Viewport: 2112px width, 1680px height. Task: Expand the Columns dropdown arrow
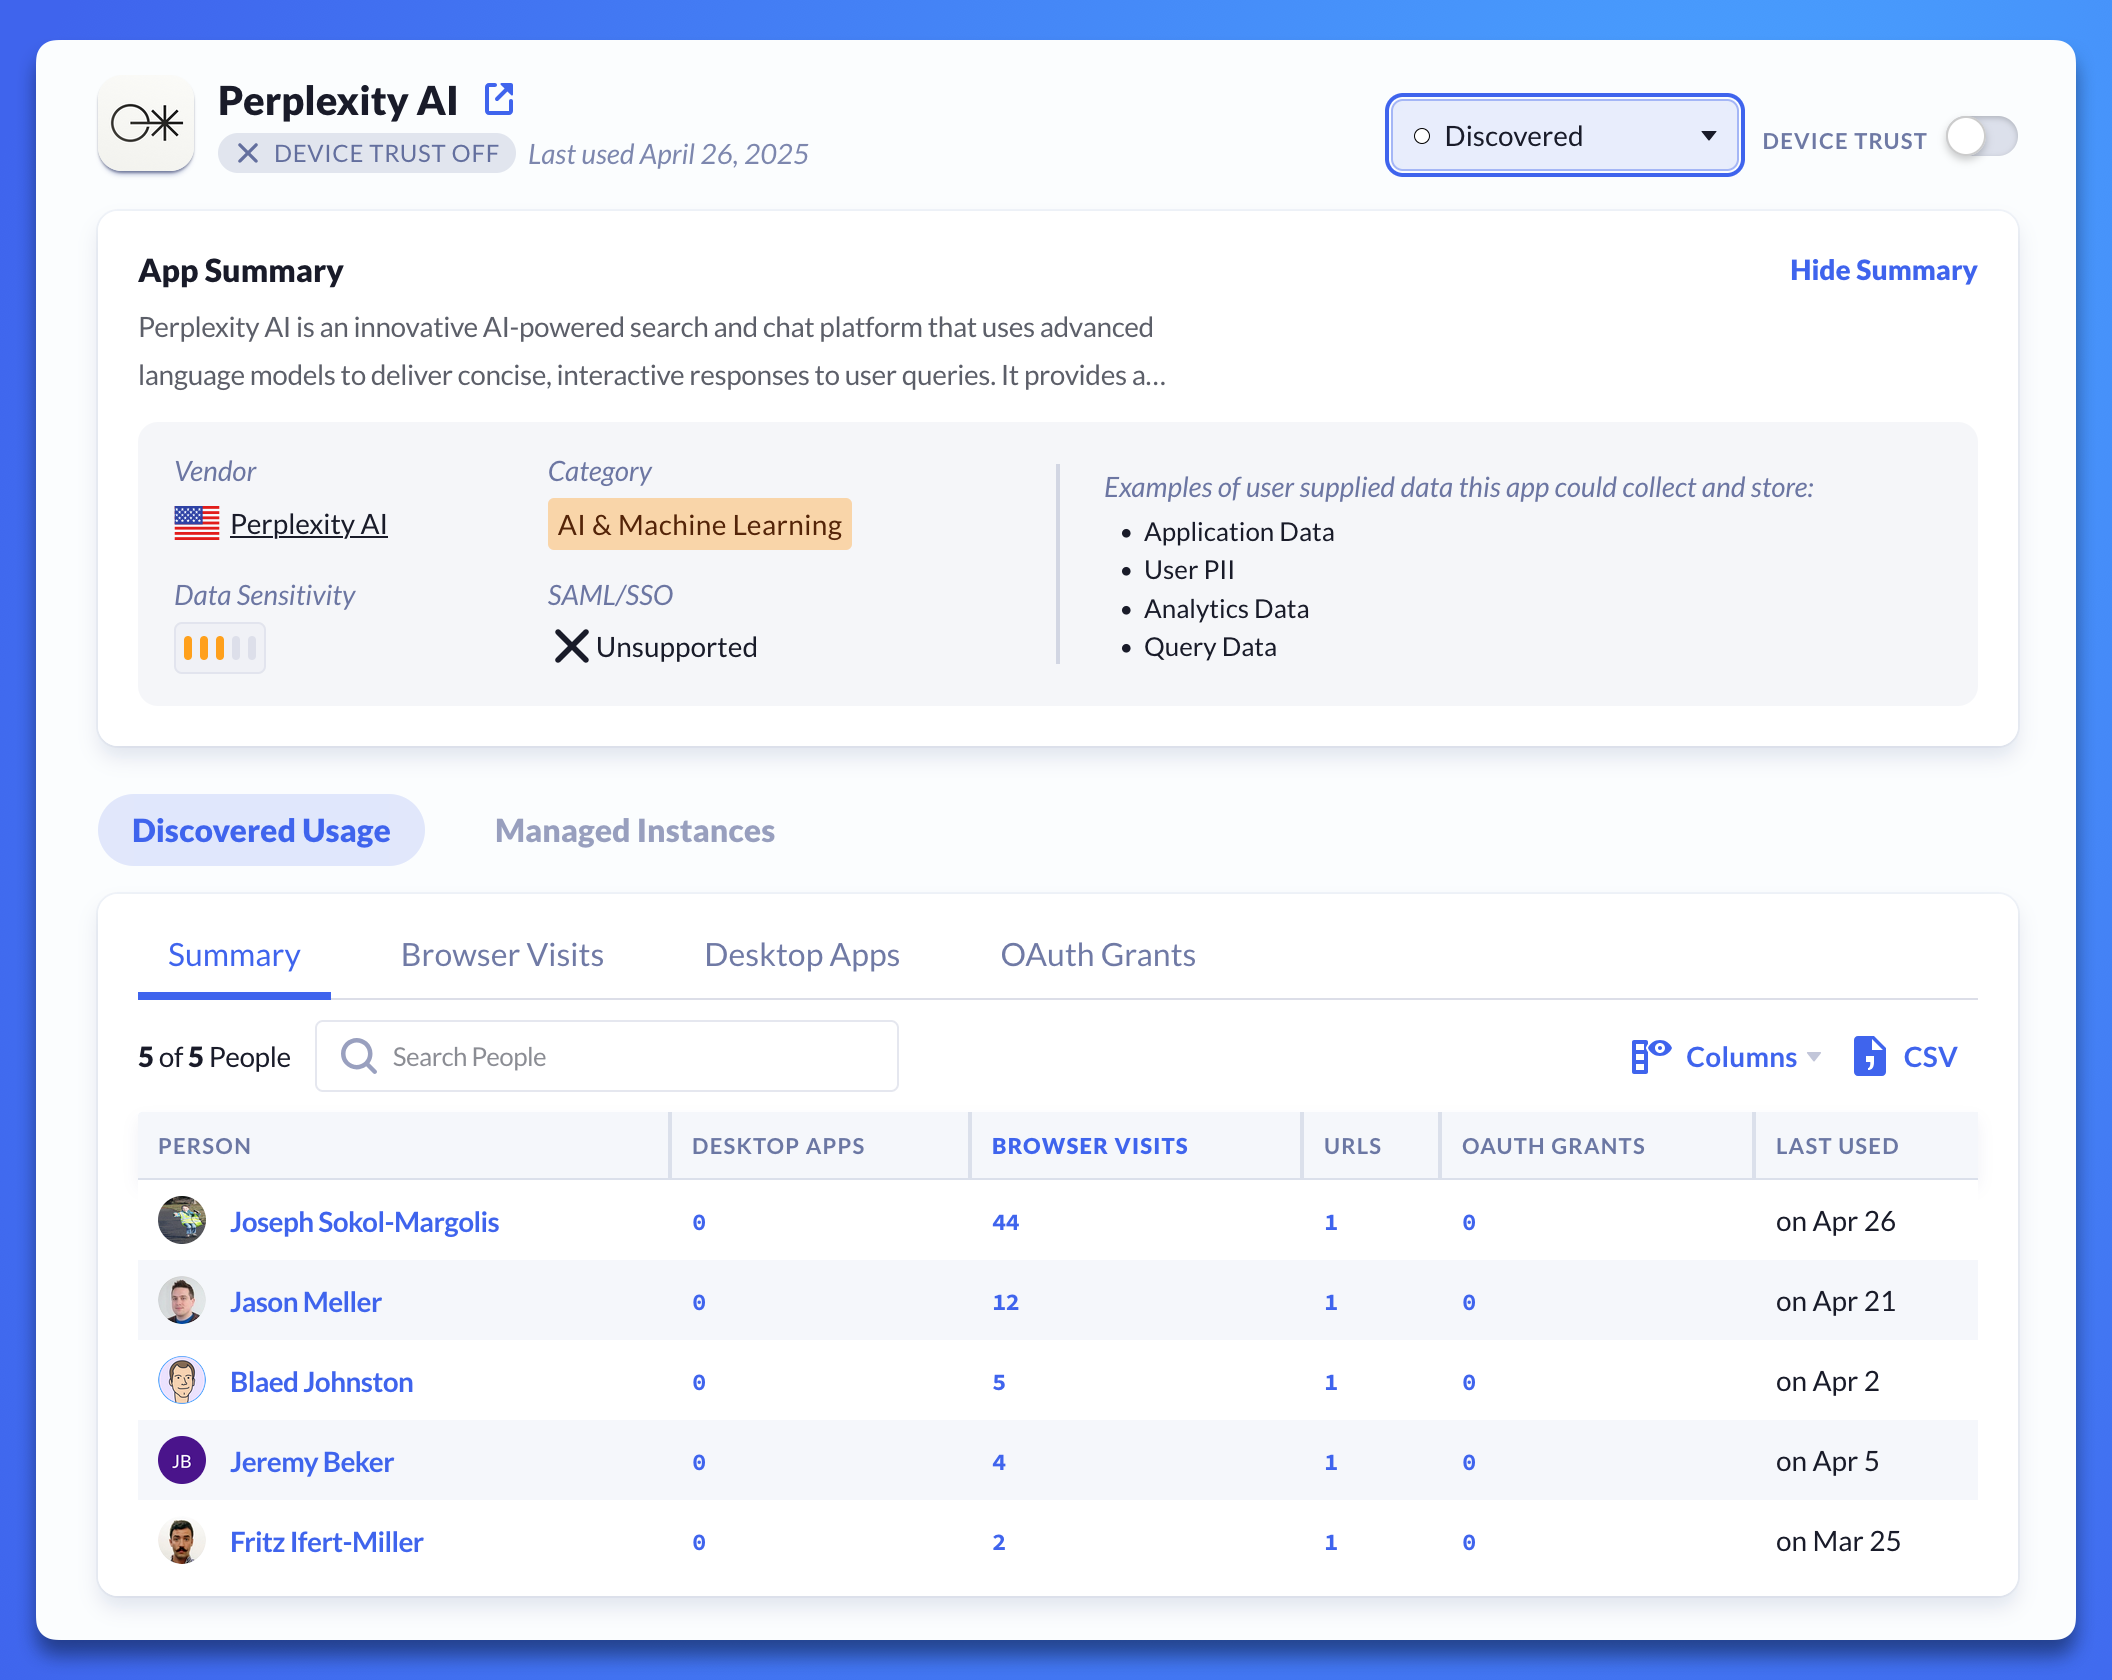(x=1814, y=1057)
